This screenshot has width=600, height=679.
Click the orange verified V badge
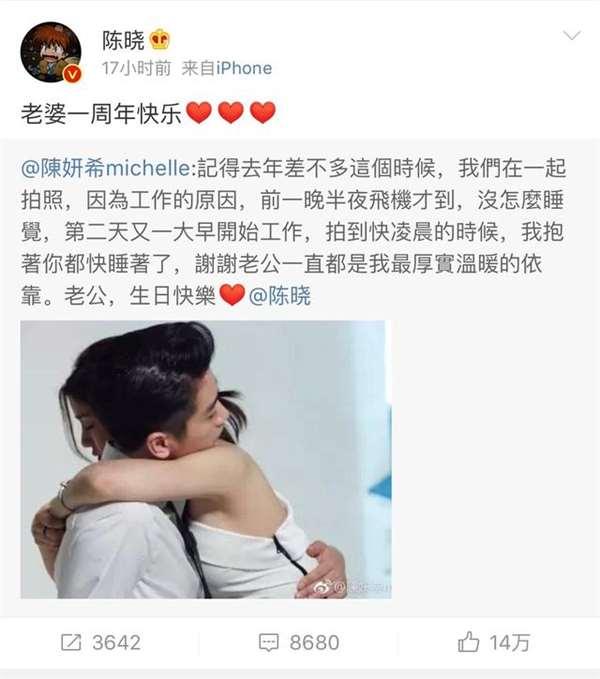click(72, 74)
